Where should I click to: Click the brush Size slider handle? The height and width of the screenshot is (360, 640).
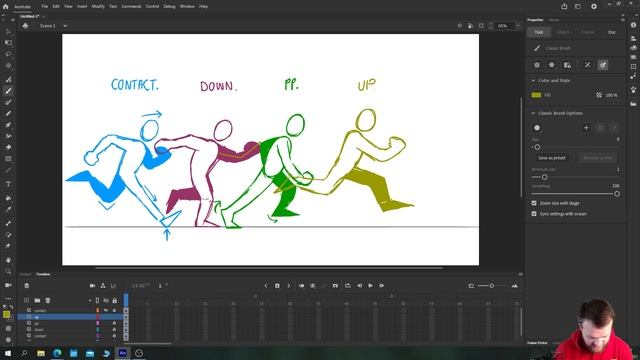[537, 147]
